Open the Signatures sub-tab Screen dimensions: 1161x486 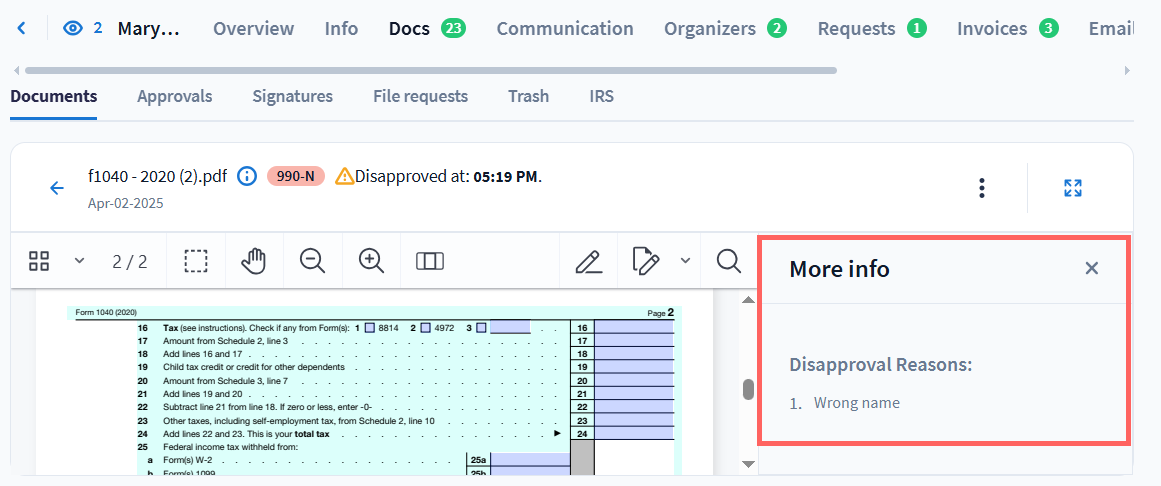click(292, 96)
